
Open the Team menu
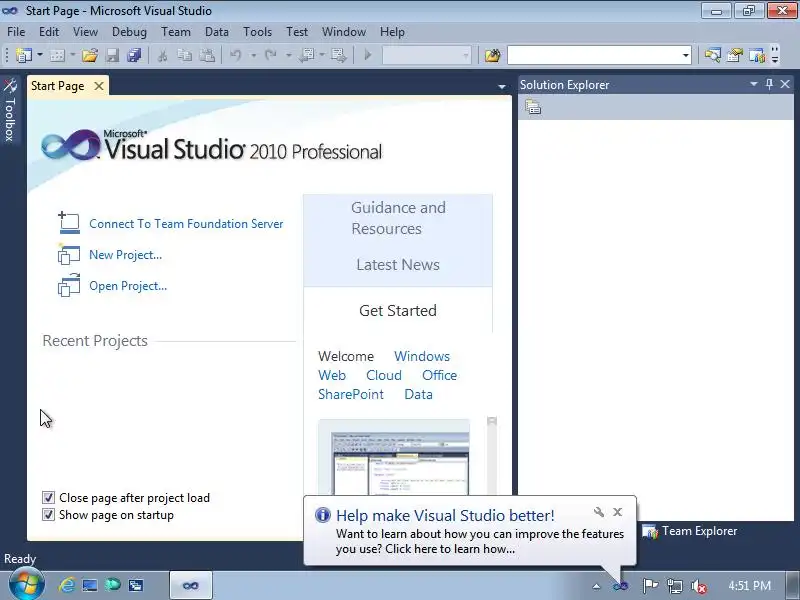pyautogui.click(x=176, y=32)
